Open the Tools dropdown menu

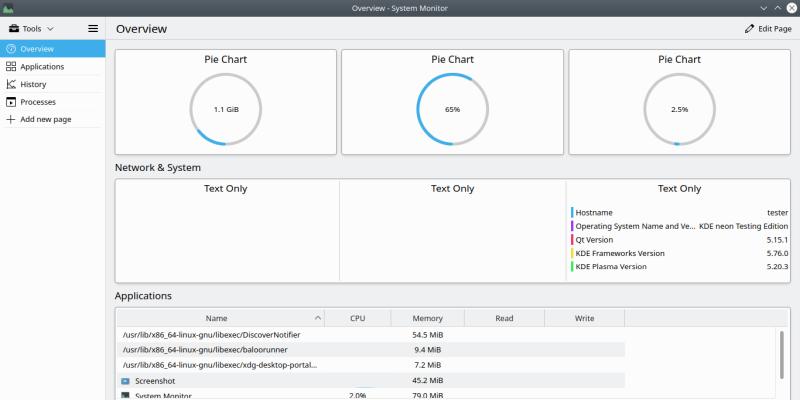[32, 29]
